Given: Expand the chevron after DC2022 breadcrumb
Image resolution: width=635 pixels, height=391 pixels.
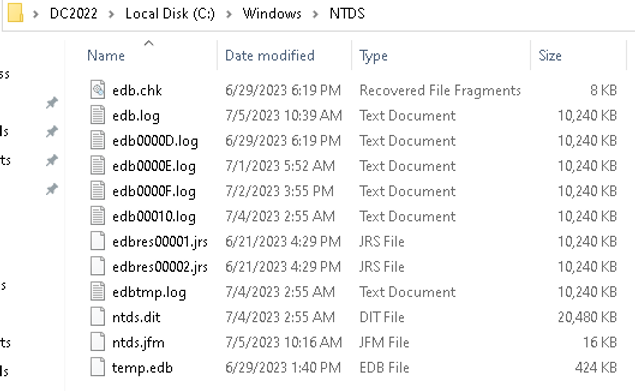Looking at the screenshot, I should click(111, 14).
